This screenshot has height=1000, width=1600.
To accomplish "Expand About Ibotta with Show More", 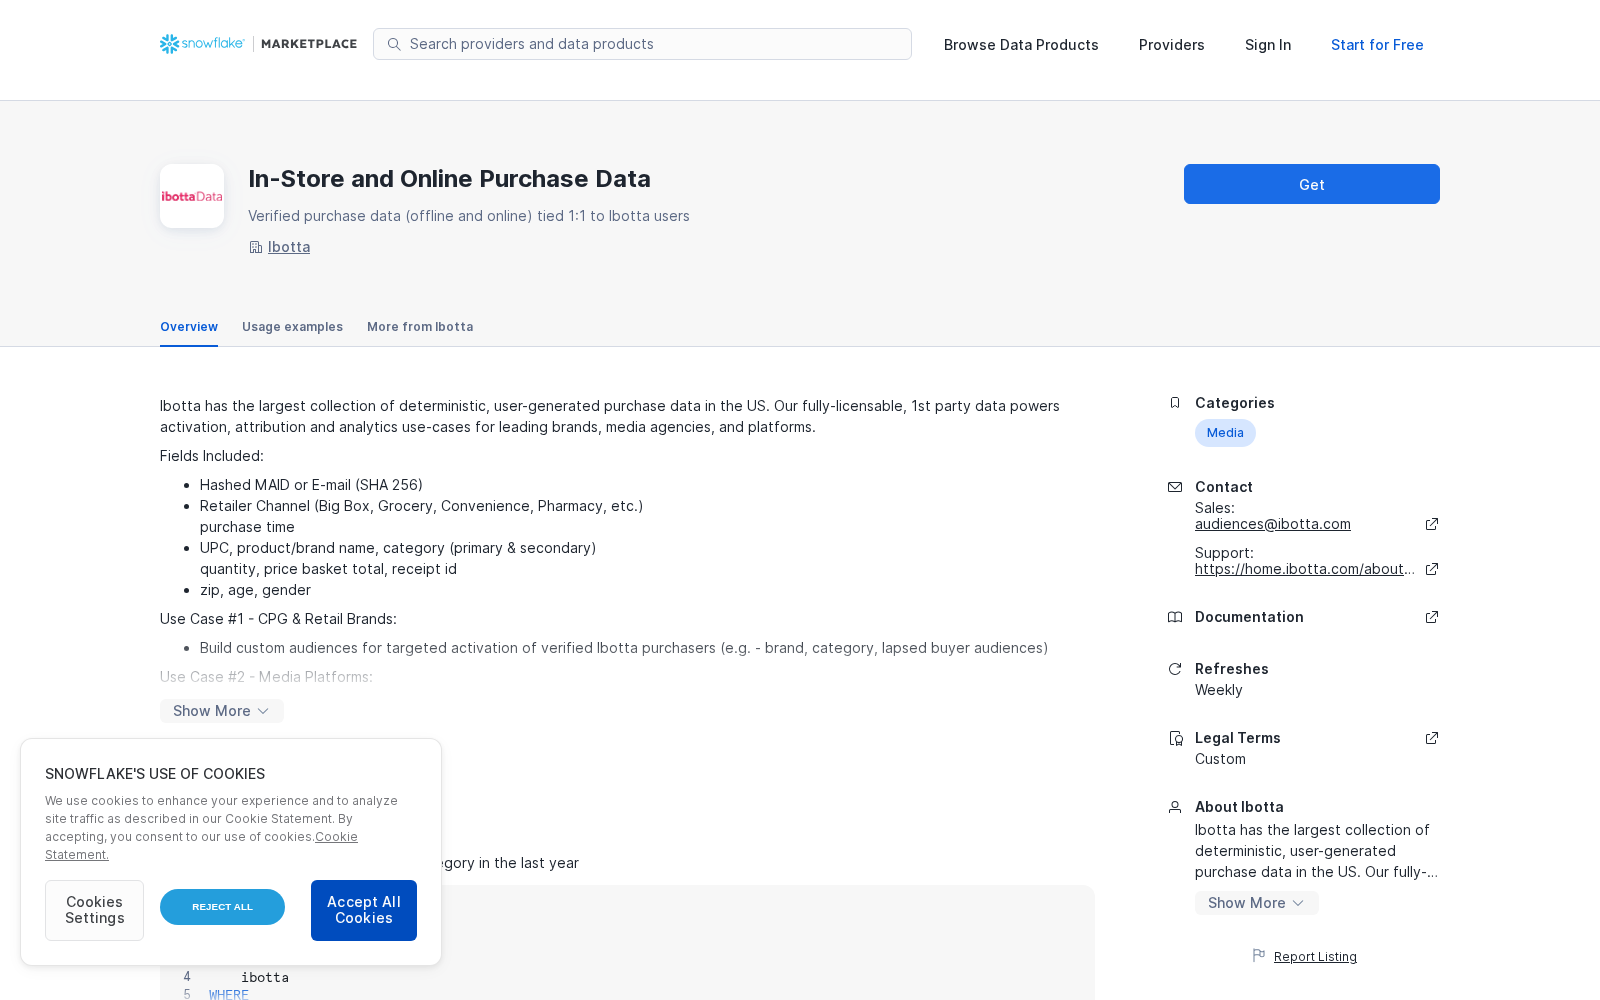I will click(1257, 903).
